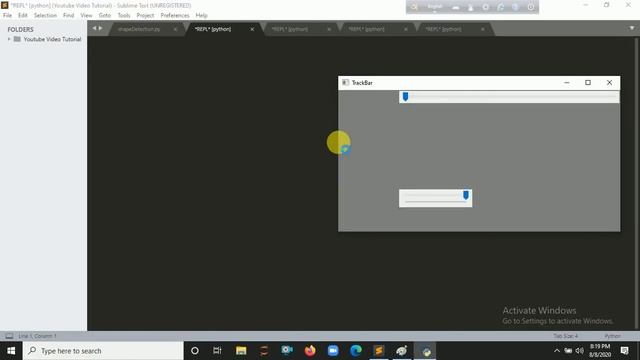This screenshot has width=640, height=360.
Task: Open the Python syntax selector
Action: tap(612, 336)
